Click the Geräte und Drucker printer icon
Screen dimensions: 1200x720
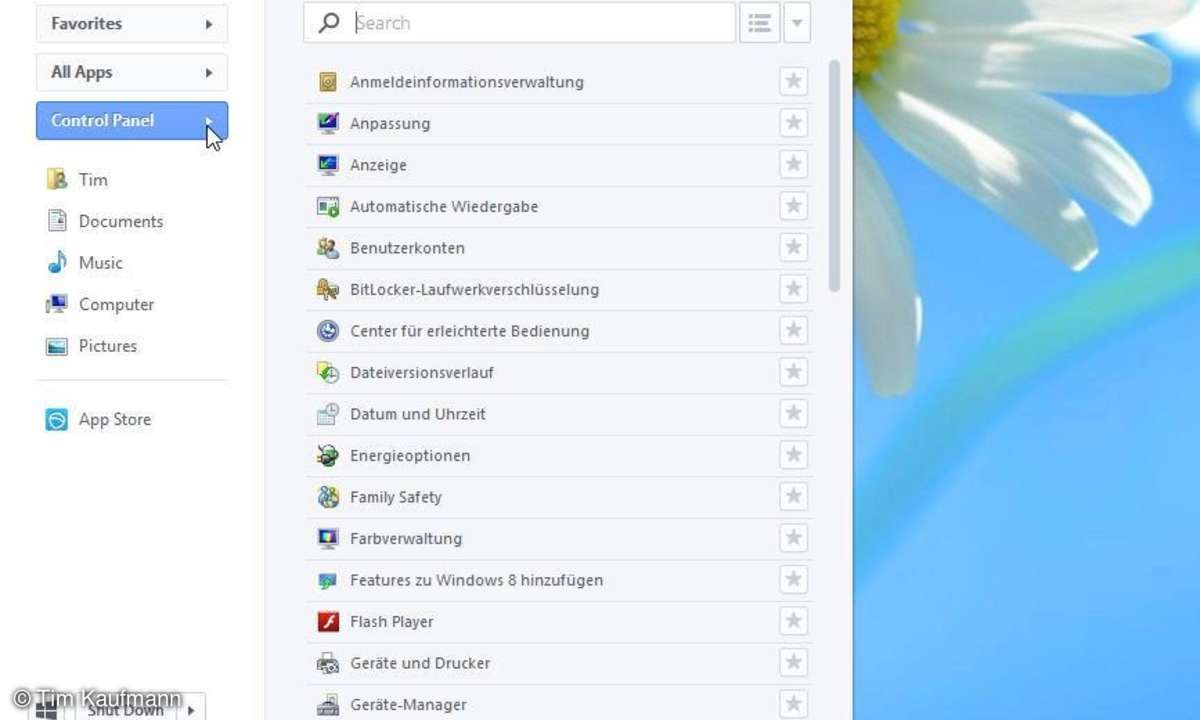(328, 663)
